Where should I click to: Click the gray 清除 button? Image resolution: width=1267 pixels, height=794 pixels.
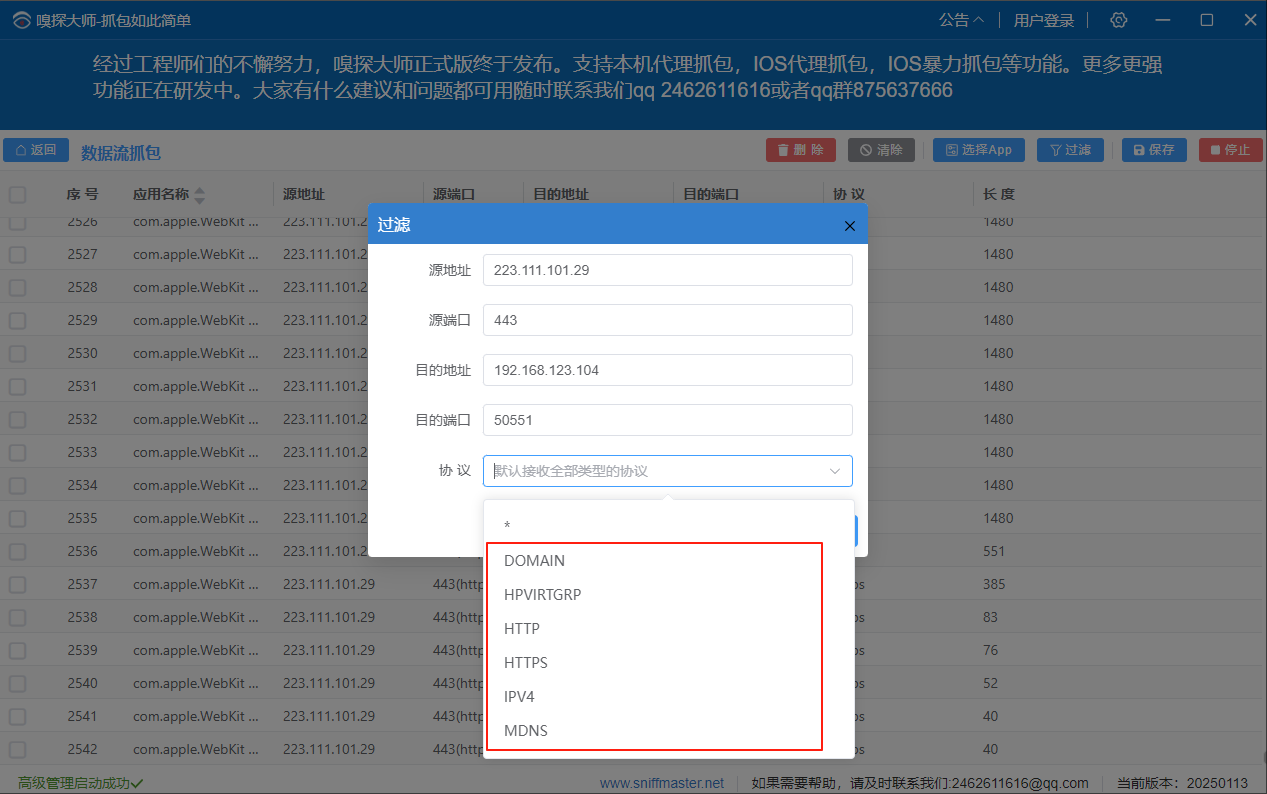pyautogui.click(x=881, y=150)
